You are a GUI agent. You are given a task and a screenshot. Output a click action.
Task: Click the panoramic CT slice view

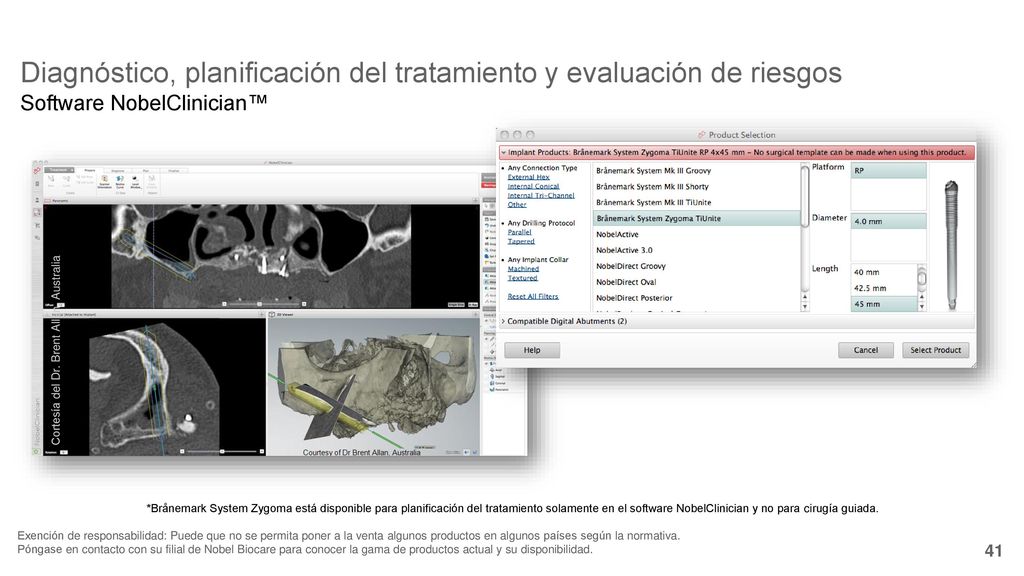click(261, 256)
